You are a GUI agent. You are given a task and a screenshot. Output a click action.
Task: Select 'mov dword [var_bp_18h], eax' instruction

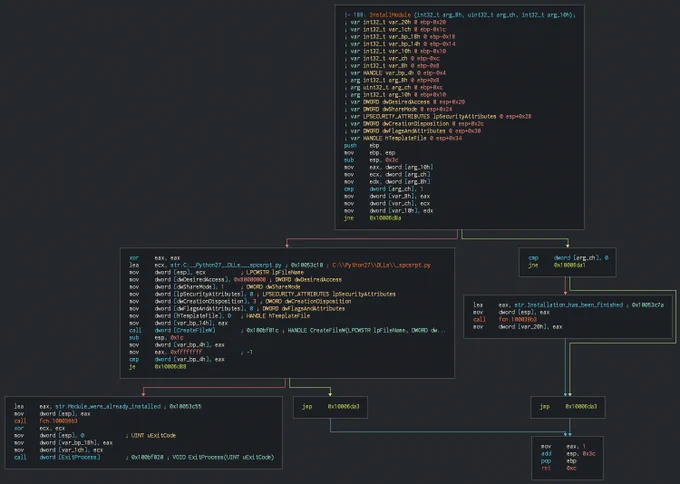pyautogui.click(x=63, y=442)
